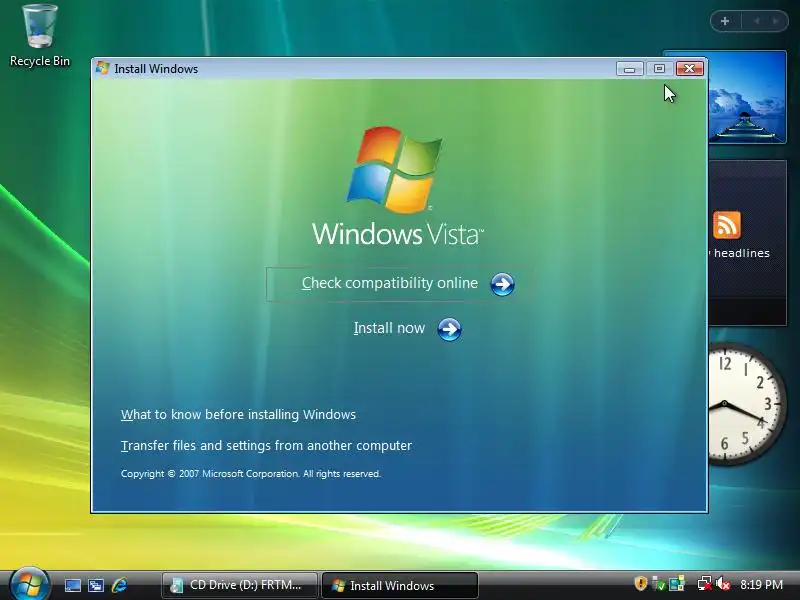The height and width of the screenshot is (600, 800).
Task: Click the network disconnected tray icon
Action: click(x=705, y=583)
